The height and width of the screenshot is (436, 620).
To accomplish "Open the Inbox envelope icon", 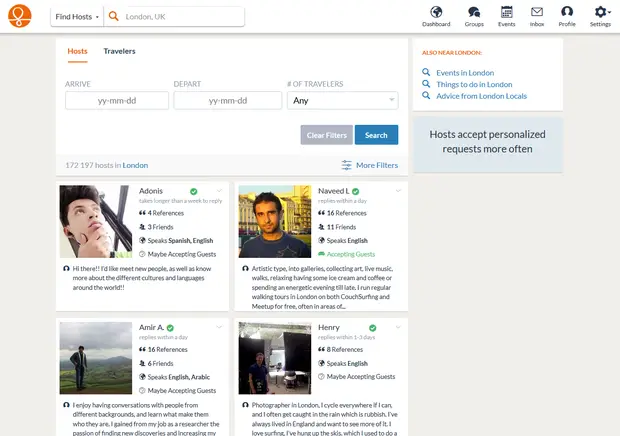I will point(537,12).
